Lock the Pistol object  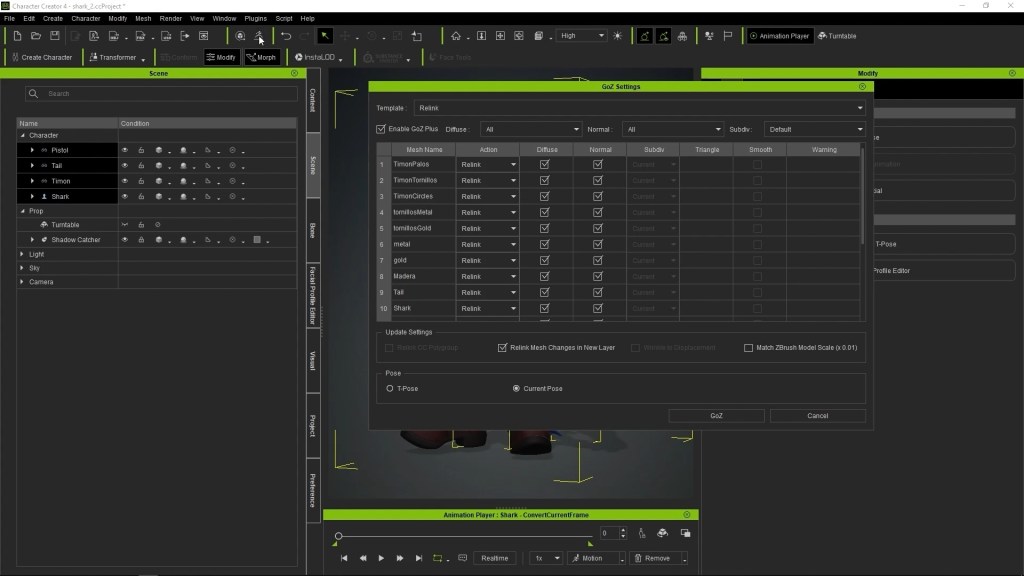click(141, 150)
